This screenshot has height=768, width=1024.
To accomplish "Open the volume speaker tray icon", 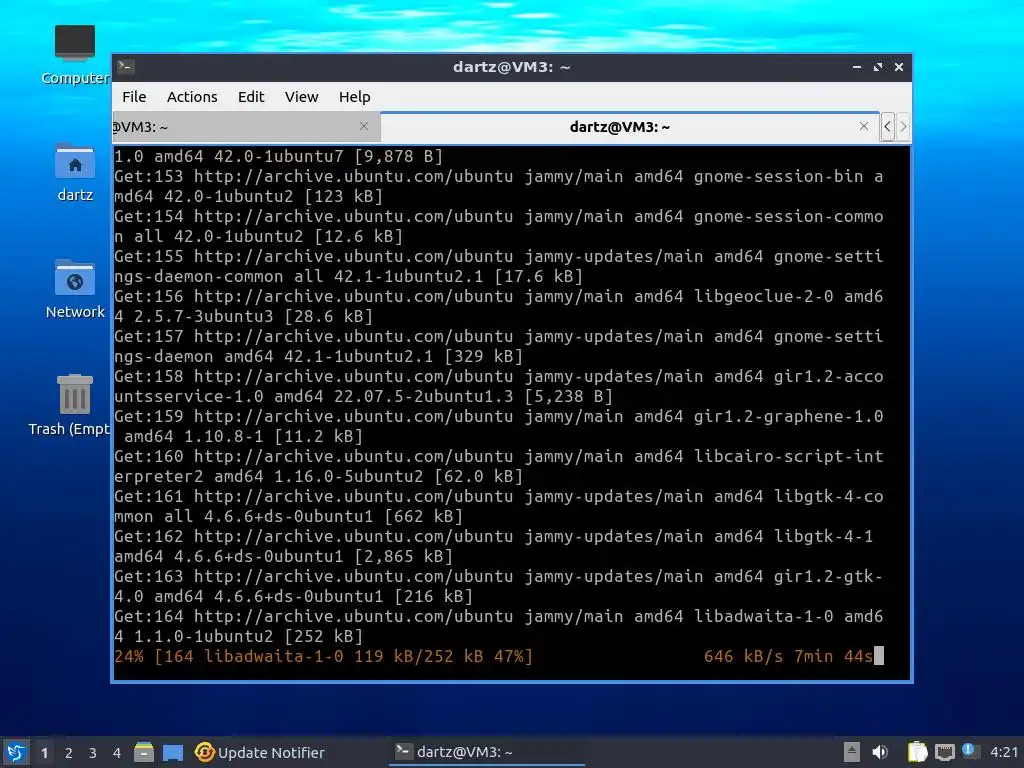I will 880,752.
